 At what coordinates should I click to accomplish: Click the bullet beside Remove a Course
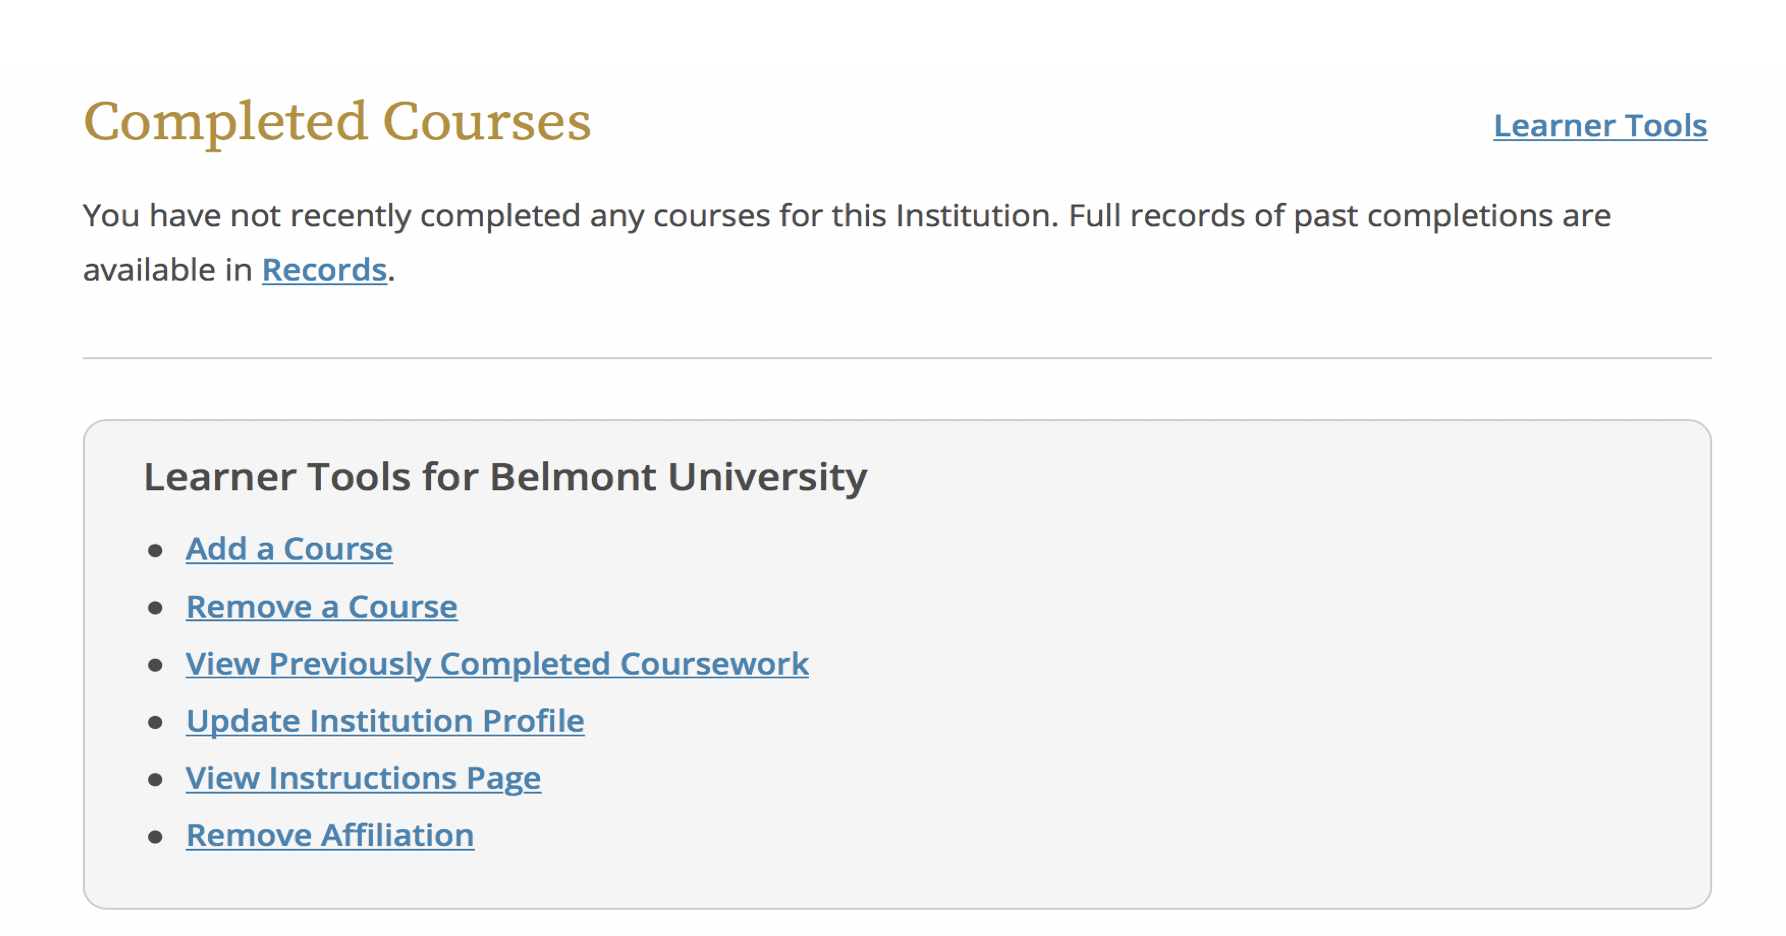click(x=155, y=608)
